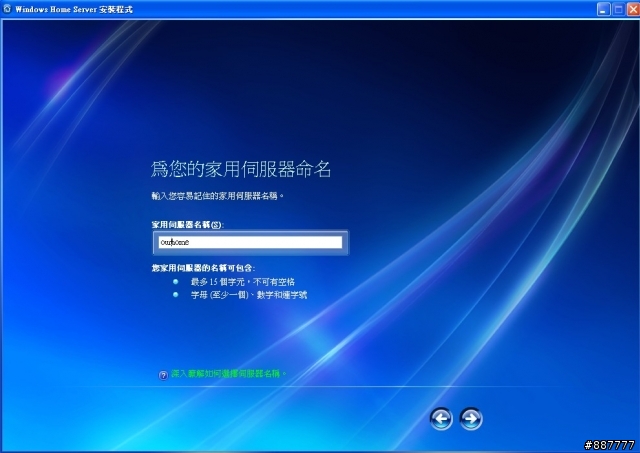Open the link about choosing a server name
Image resolution: width=640 pixels, height=453 pixels.
coord(229,373)
